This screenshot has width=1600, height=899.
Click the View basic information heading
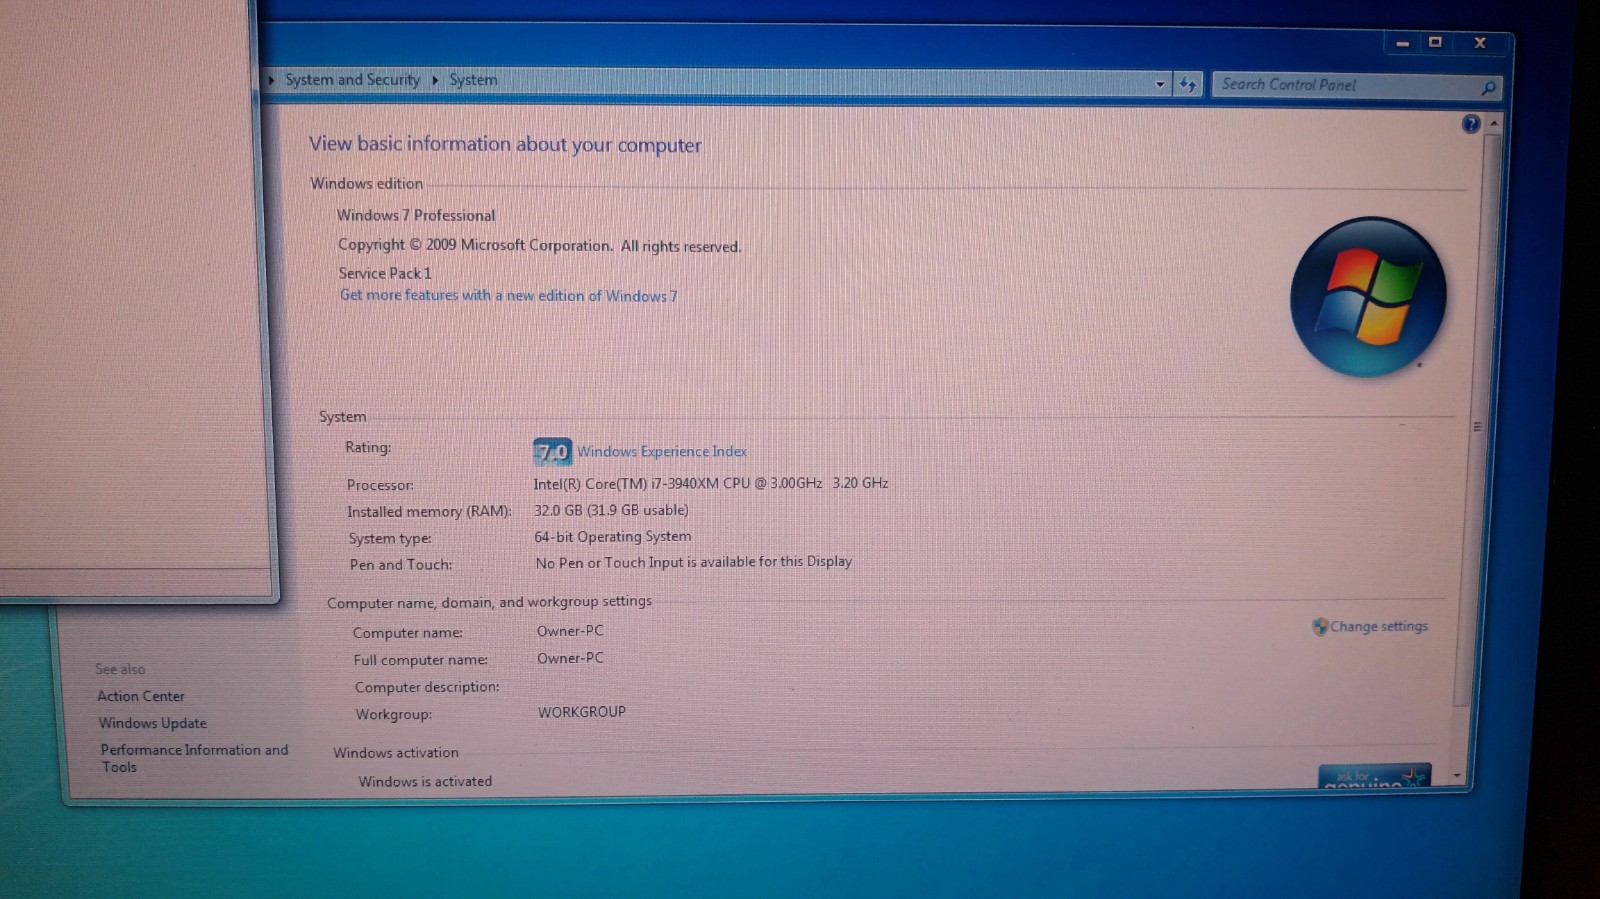click(505, 144)
